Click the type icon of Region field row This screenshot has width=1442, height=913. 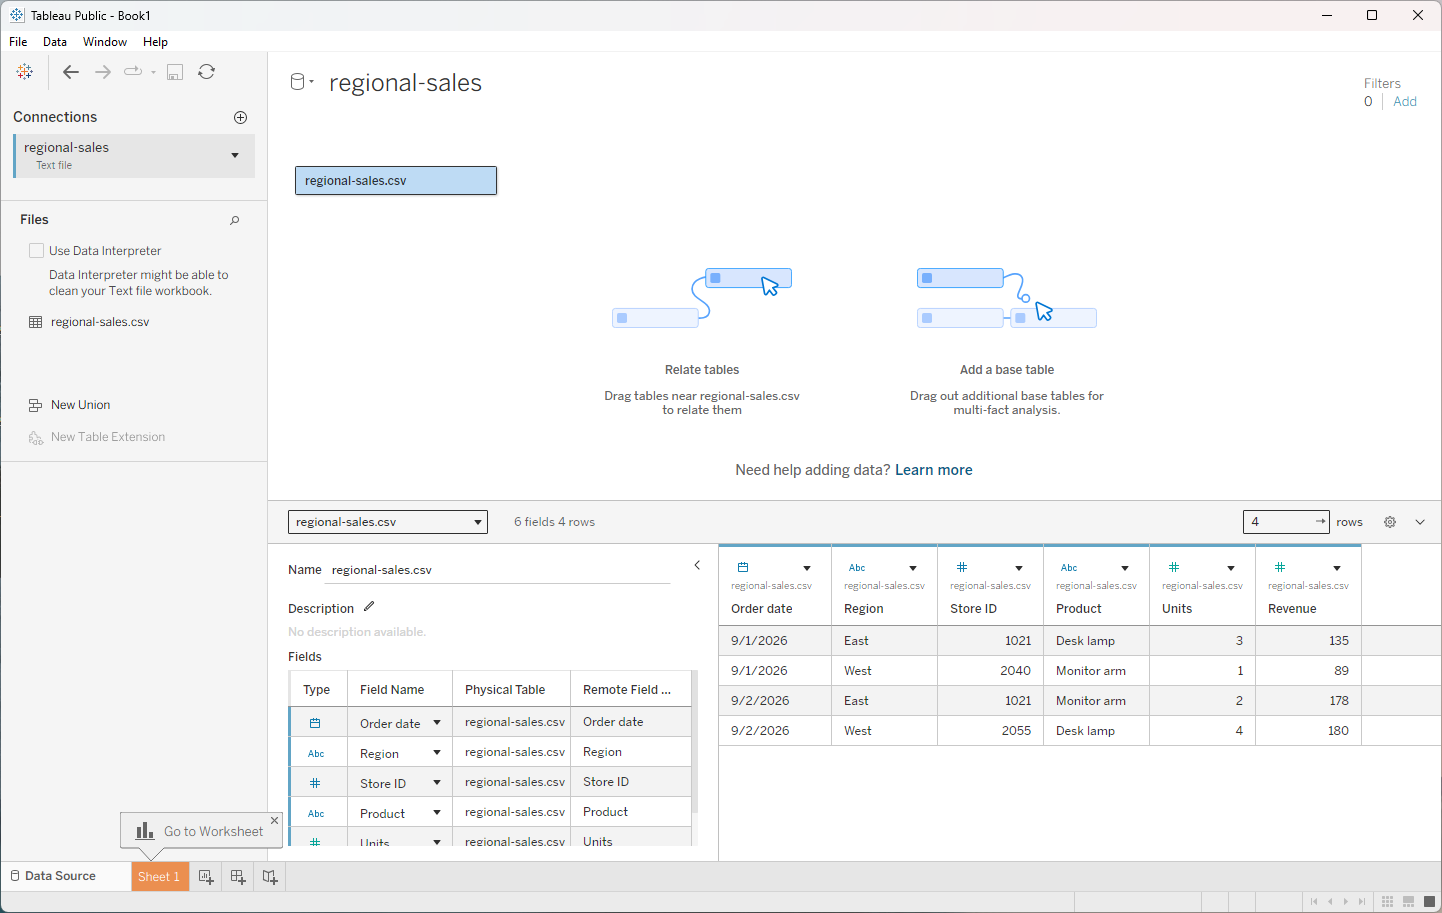tap(316, 753)
